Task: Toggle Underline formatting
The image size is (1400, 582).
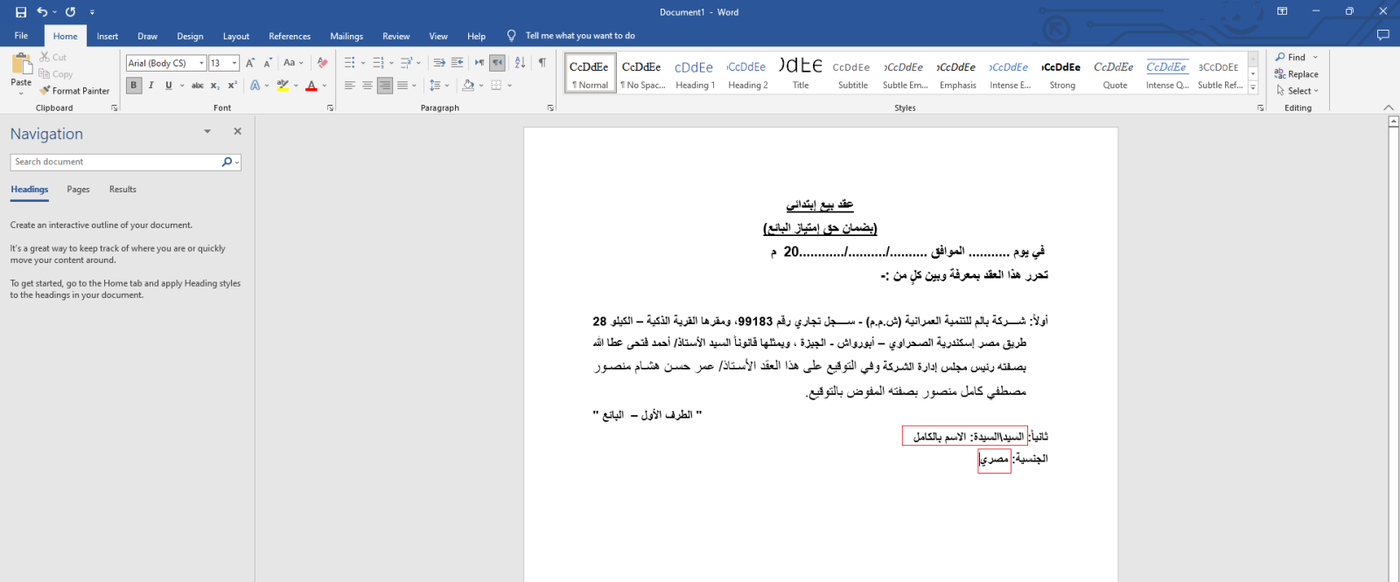Action: (x=168, y=86)
